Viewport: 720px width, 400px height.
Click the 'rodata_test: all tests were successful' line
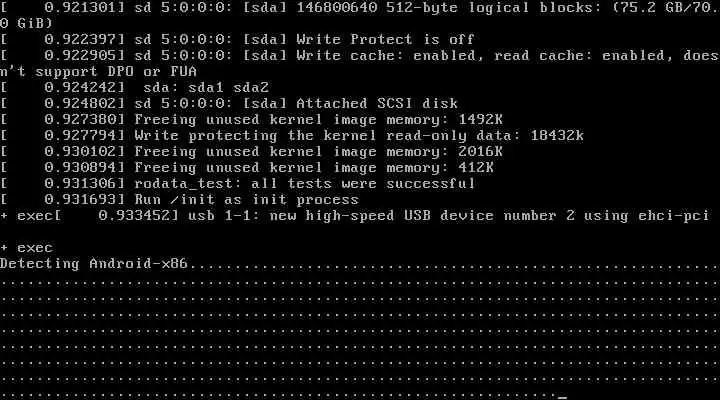(238, 184)
